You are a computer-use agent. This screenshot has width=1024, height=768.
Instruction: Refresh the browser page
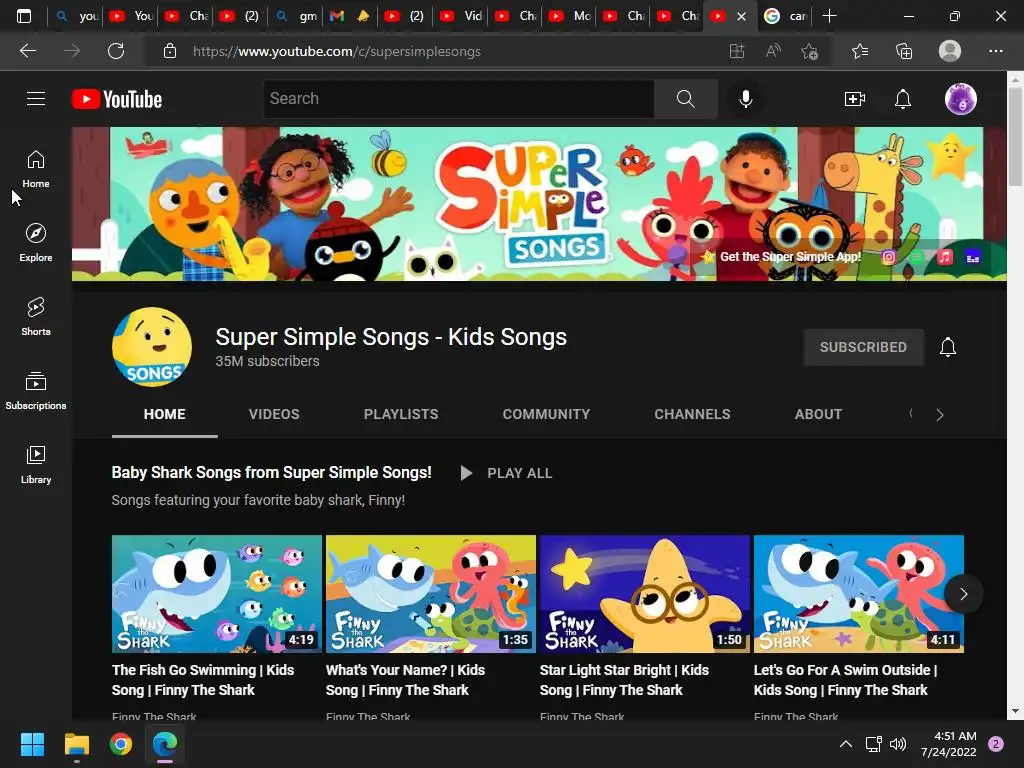pyautogui.click(x=116, y=51)
